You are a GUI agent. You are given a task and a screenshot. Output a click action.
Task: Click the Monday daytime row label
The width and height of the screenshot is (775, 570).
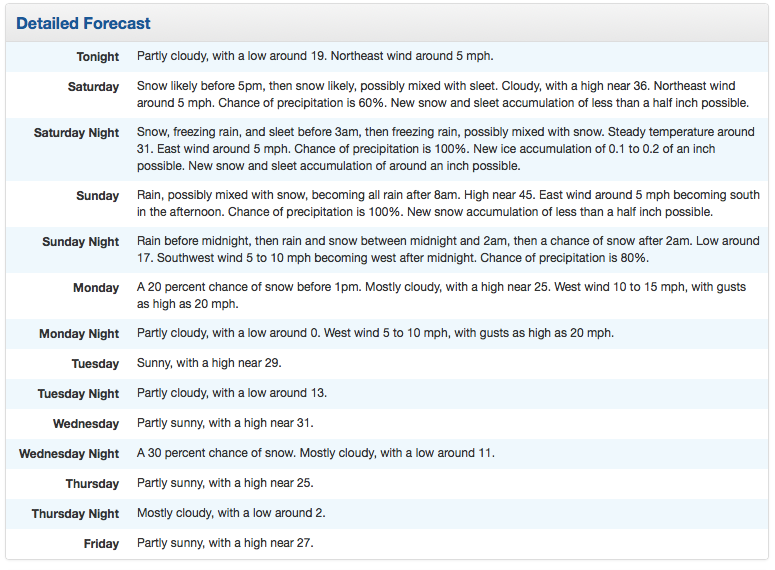(x=96, y=288)
